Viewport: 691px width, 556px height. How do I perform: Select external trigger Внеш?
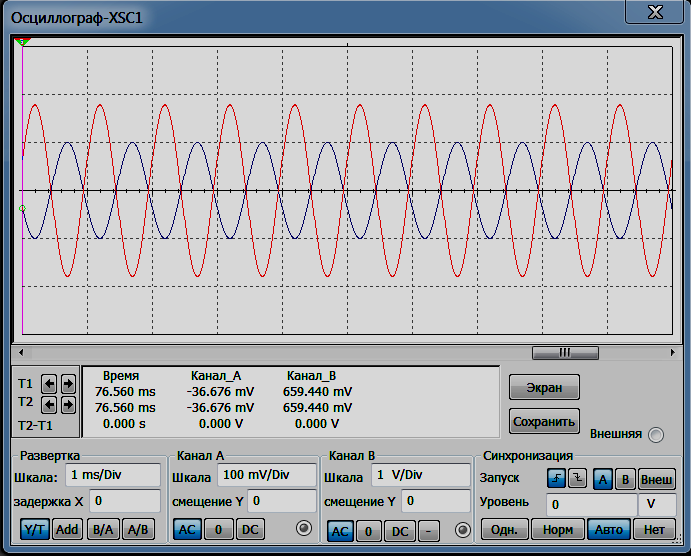pyautogui.click(x=657, y=479)
